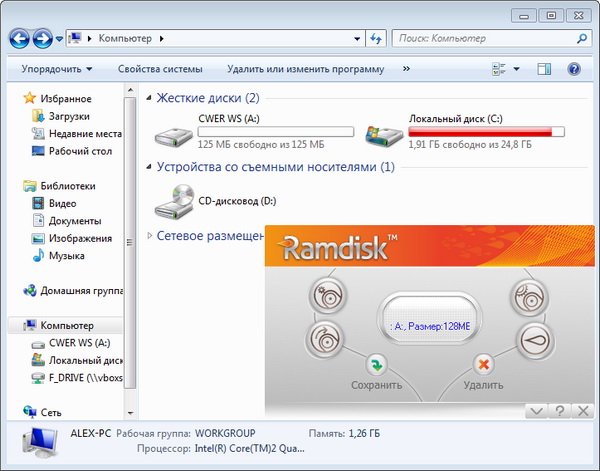
Task: Click 1,91 ГБ свободно из 24,8 ГБ text
Action: pos(470,145)
